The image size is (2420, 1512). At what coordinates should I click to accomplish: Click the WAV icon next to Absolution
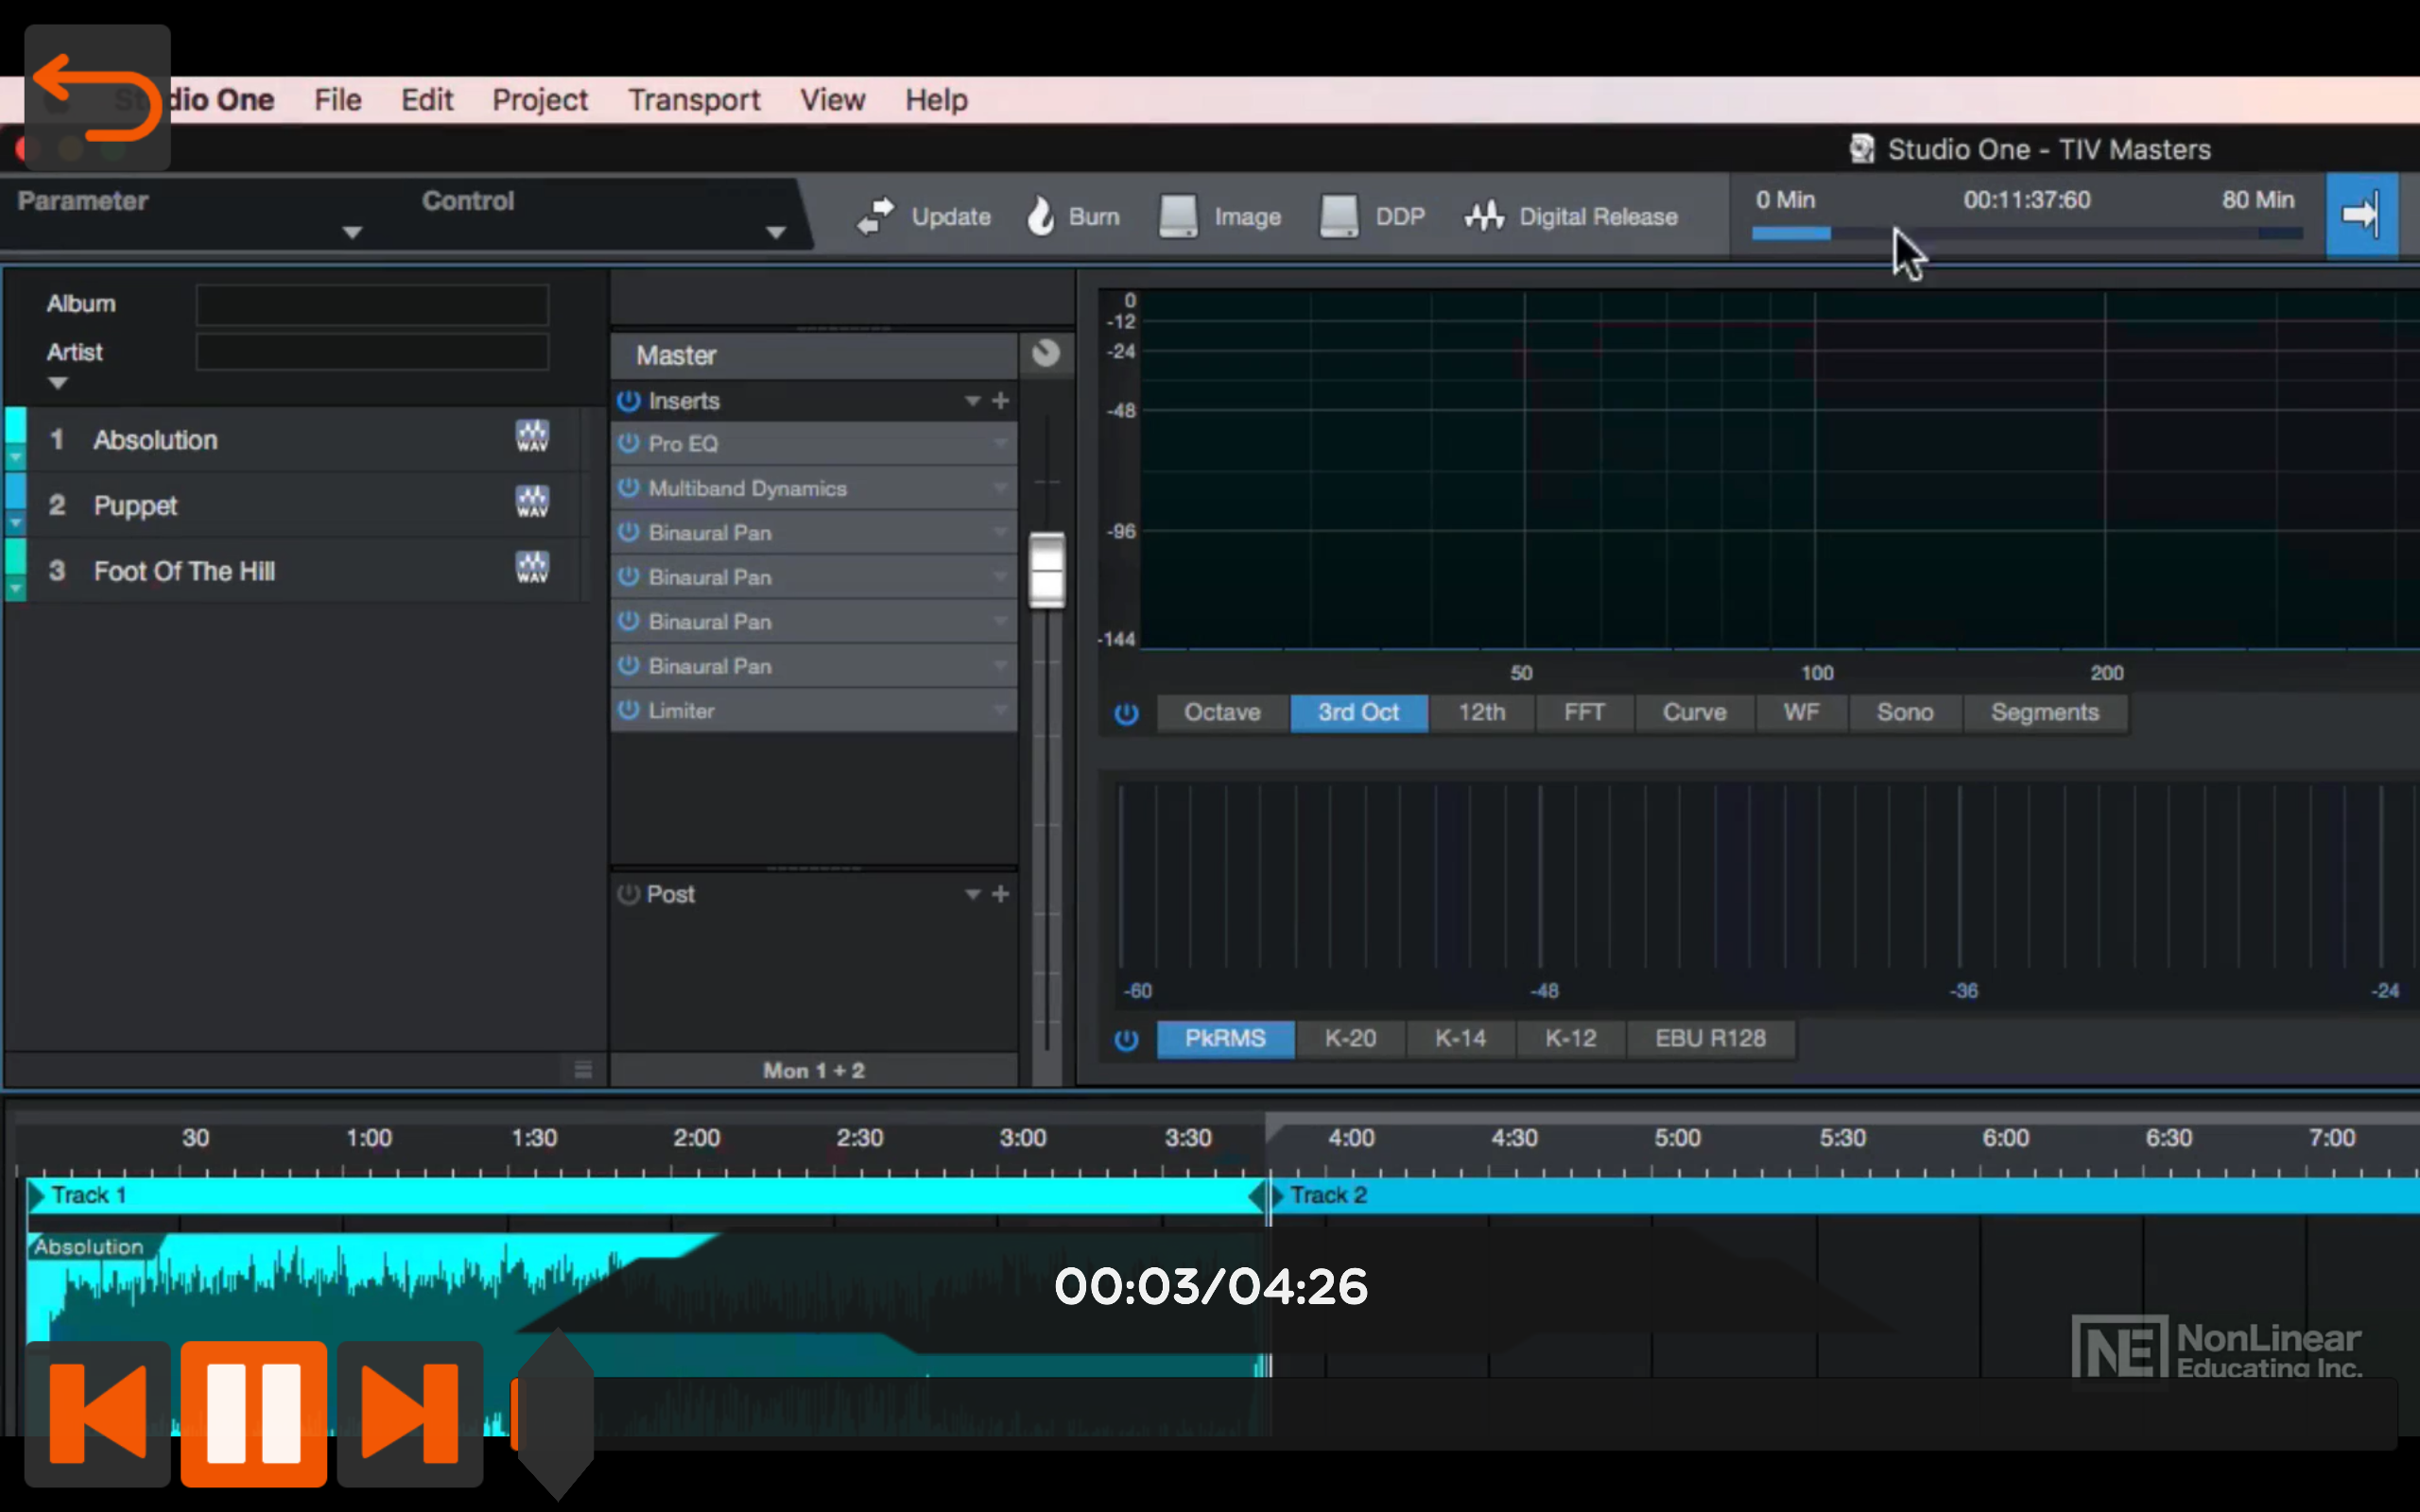point(533,435)
